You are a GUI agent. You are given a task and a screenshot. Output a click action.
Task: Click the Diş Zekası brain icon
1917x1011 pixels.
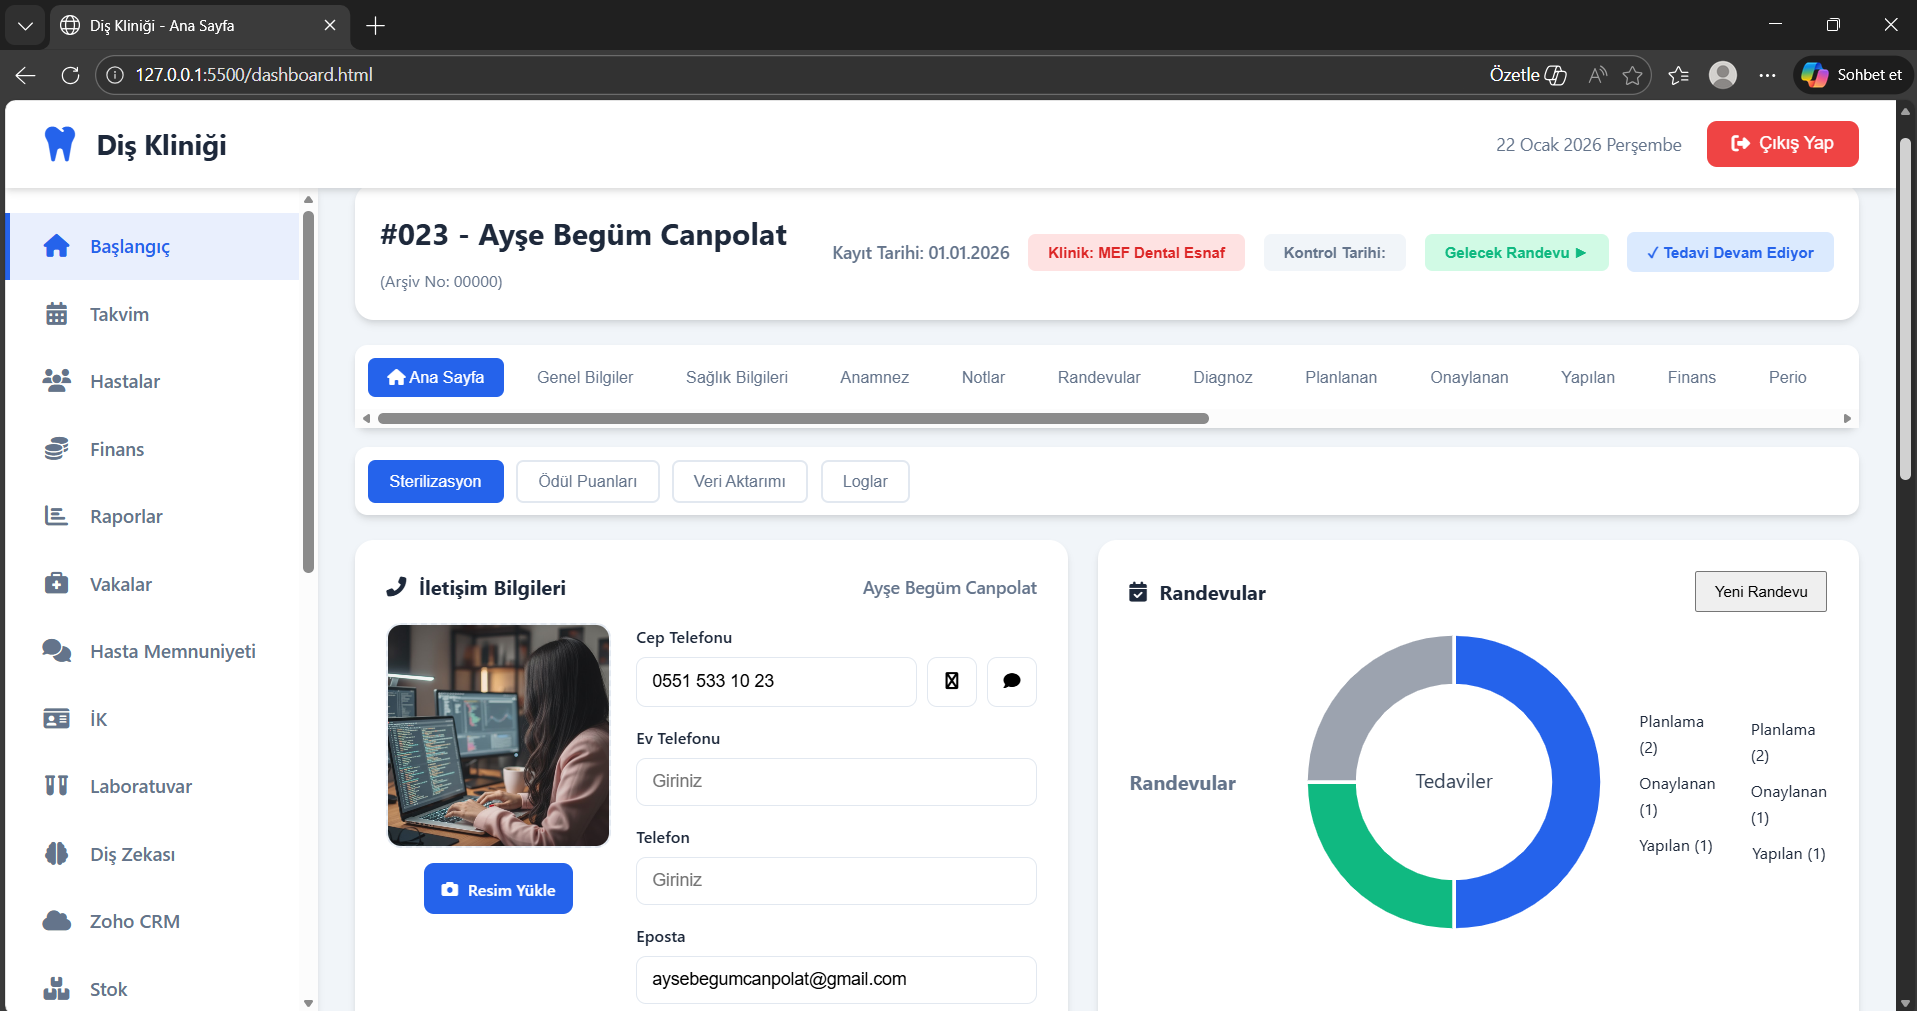(x=57, y=854)
